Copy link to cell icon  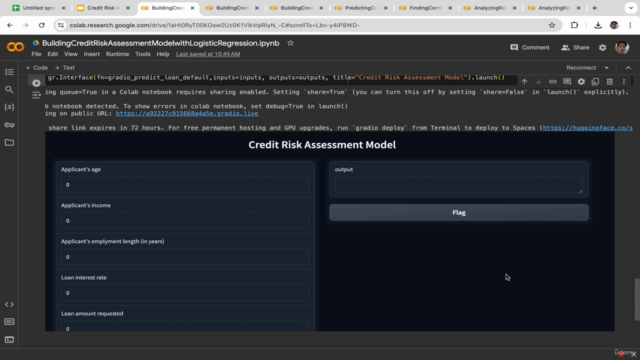click(553, 82)
